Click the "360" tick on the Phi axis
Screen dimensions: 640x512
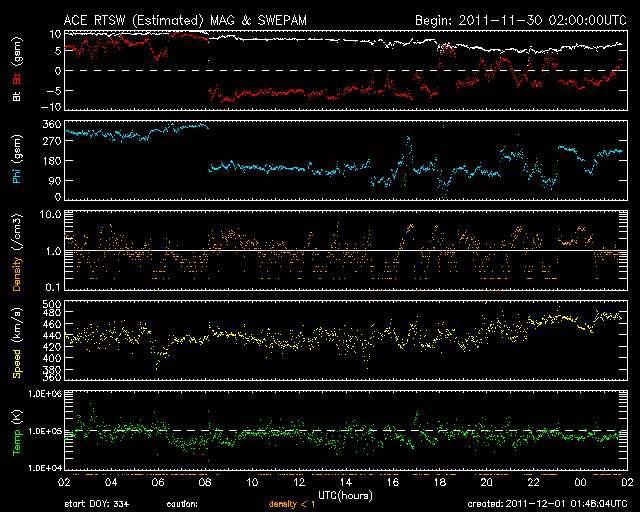(x=52, y=124)
